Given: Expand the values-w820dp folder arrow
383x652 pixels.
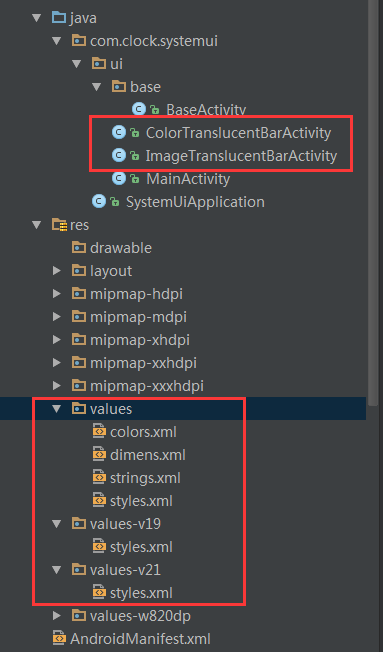Looking at the screenshot, I should tap(57, 616).
